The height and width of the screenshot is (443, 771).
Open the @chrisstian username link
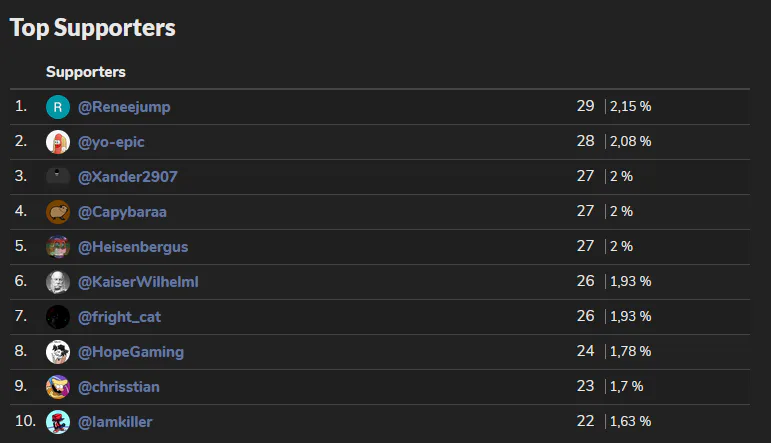pos(118,387)
